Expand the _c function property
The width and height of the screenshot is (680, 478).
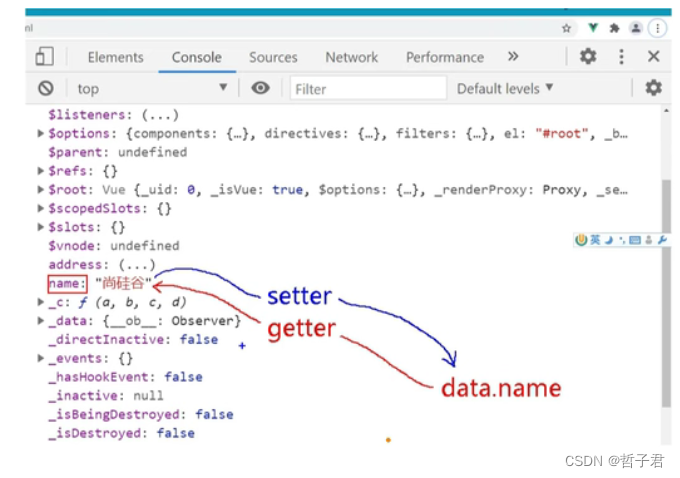tap(40, 302)
